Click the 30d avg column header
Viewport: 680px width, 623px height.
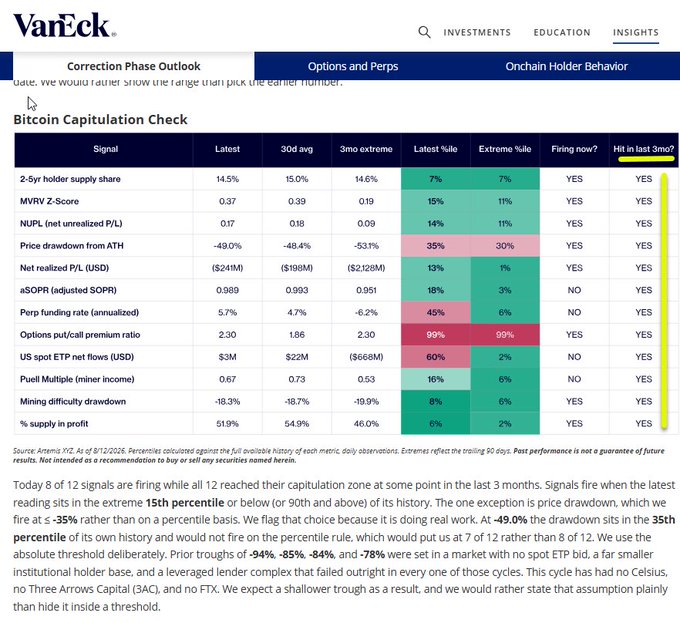point(297,149)
